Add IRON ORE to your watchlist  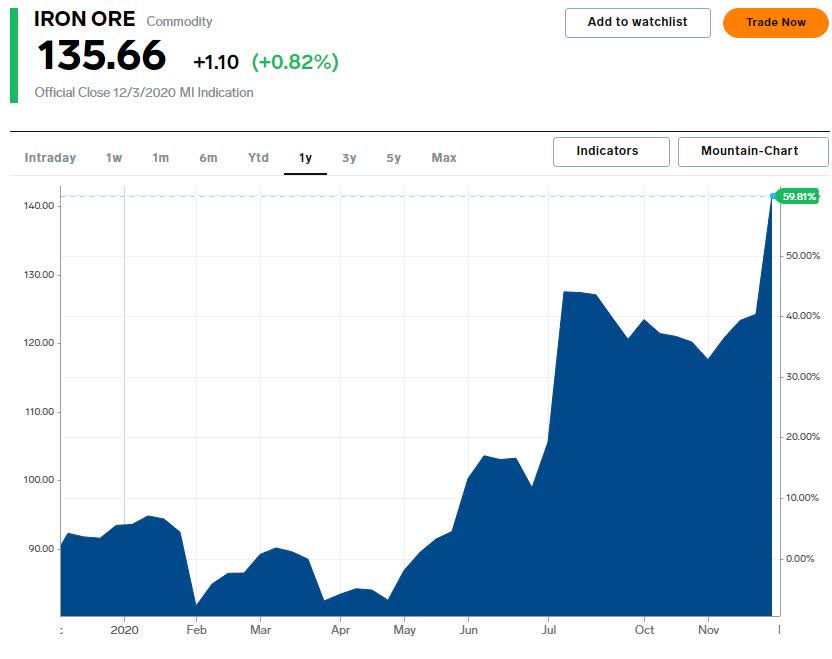pos(637,22)
